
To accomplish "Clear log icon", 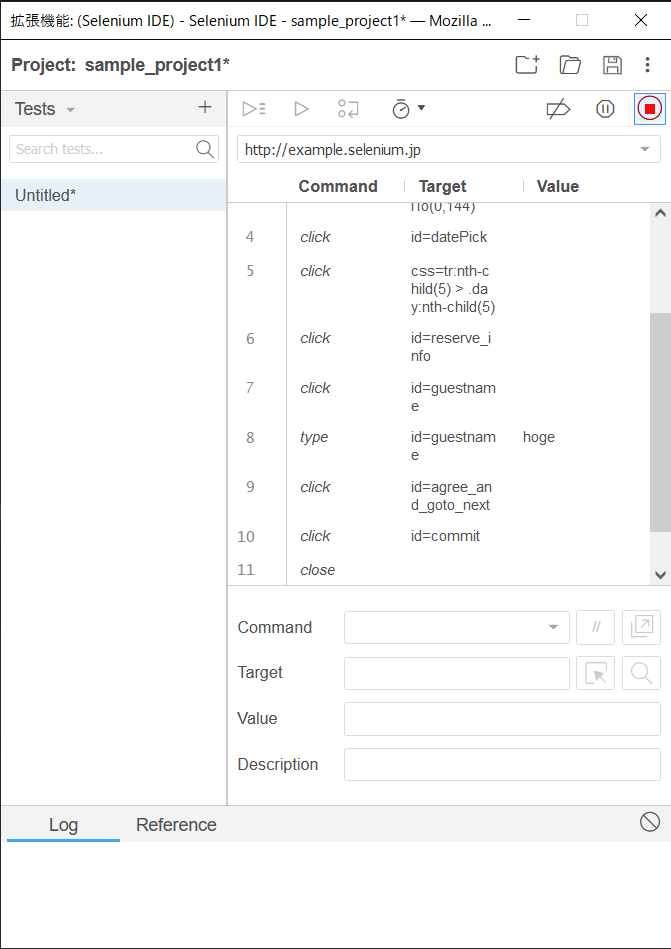I will pyautogui.click(x=650, y=822).
